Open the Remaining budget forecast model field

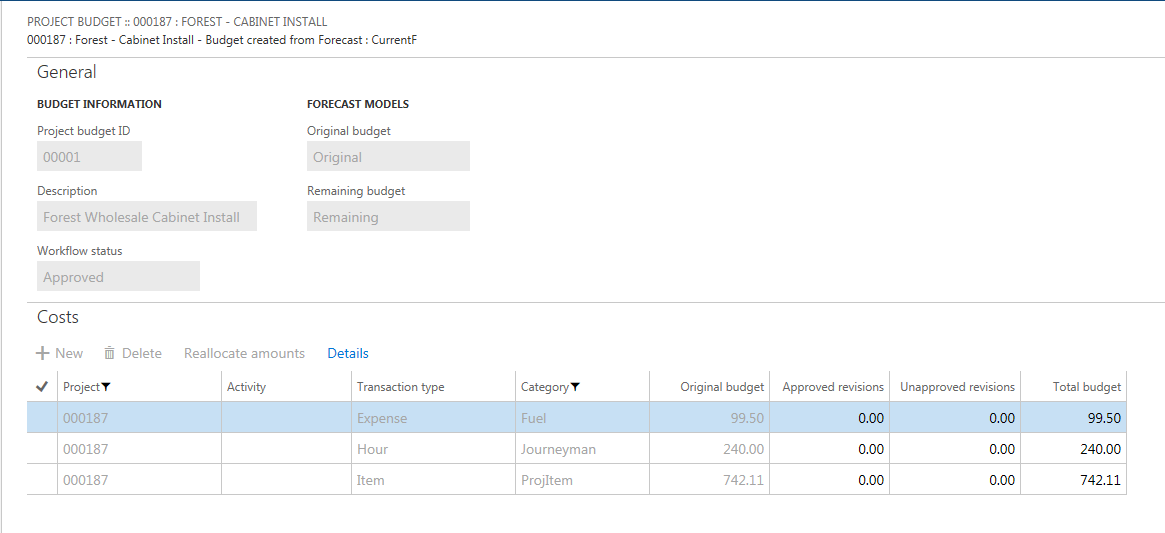click(x=388, y=217)
